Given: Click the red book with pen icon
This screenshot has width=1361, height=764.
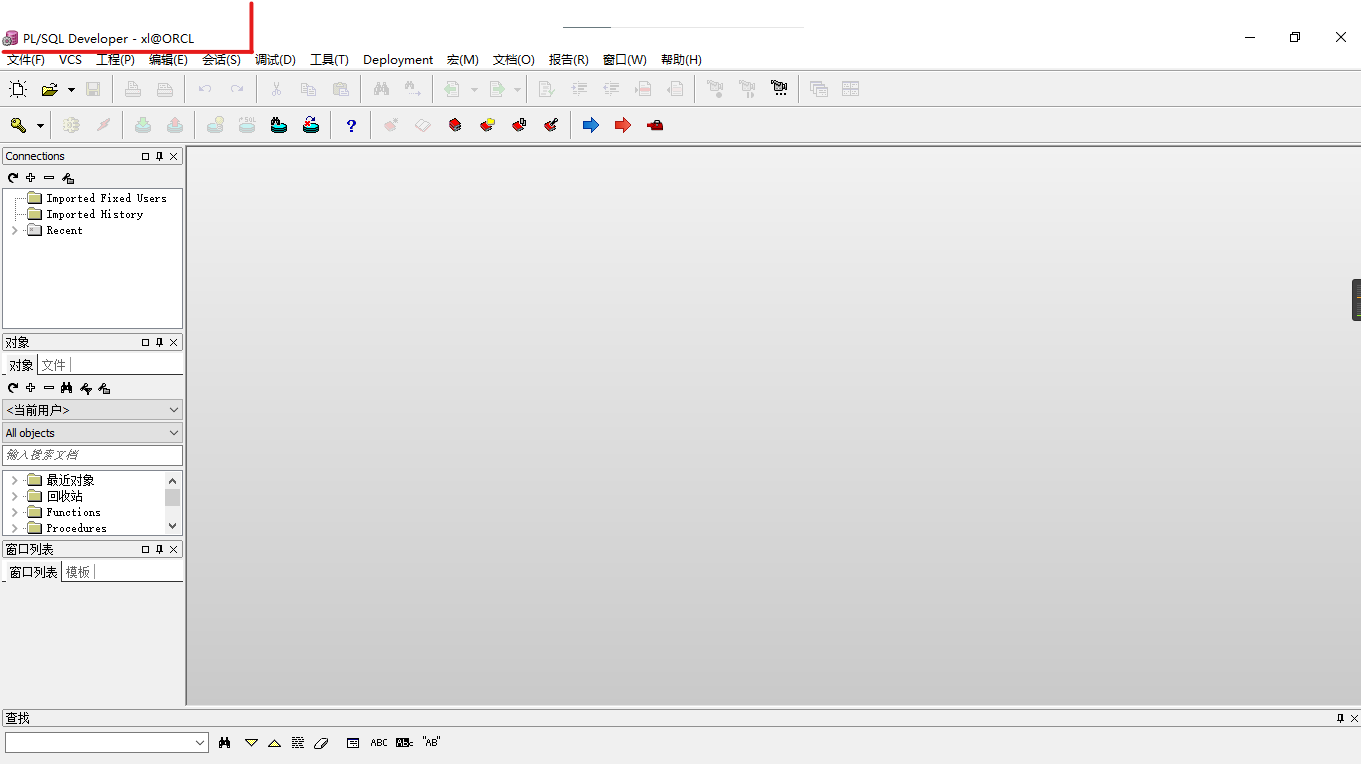Looking at the screenshot, I should coord(551,125).
